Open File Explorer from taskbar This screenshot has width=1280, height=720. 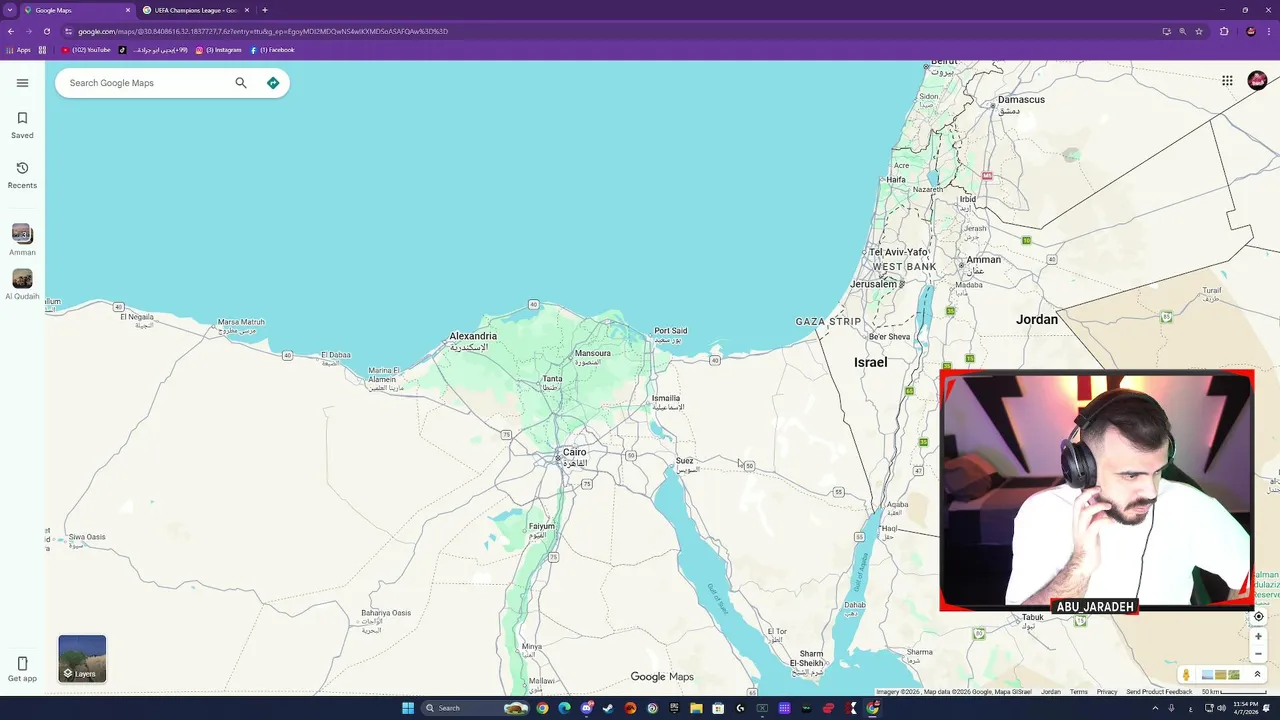pos(696,708)
